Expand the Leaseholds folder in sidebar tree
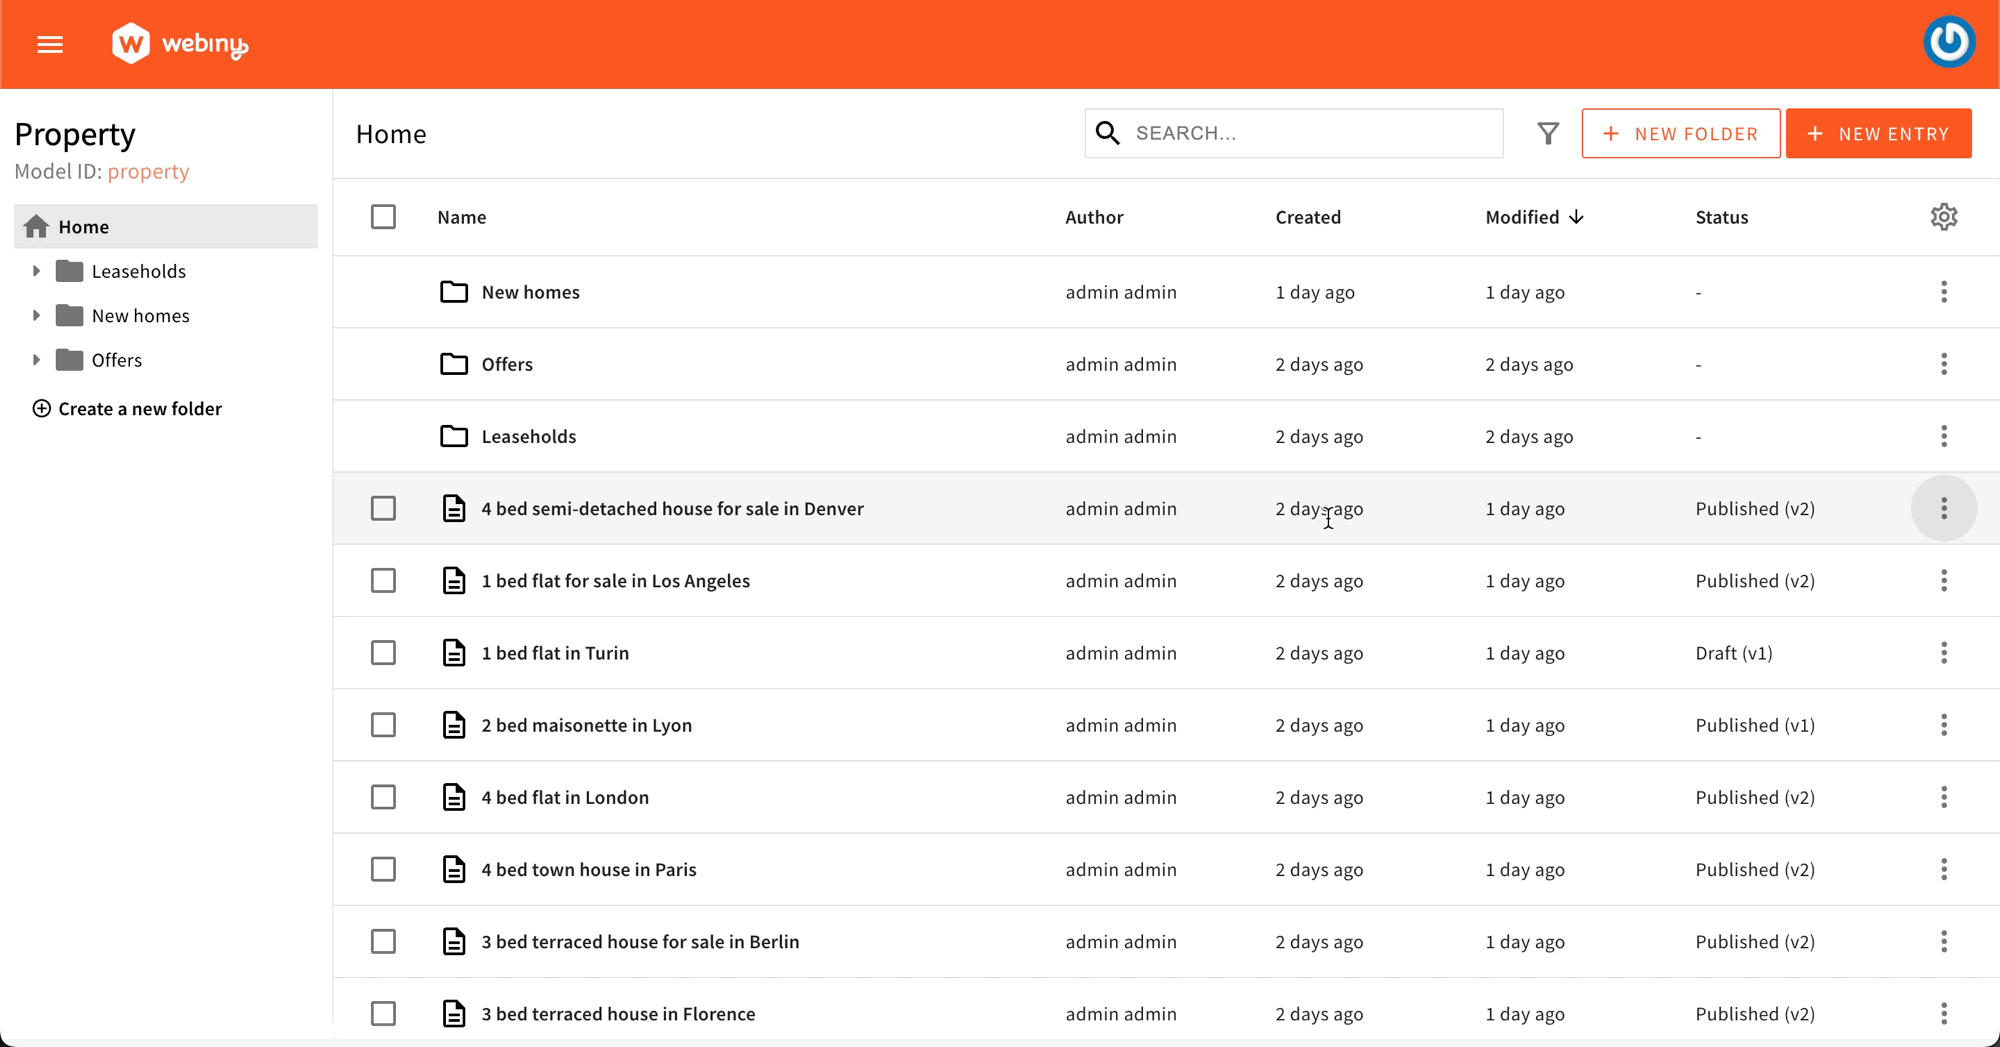The width and height of the screenshot is (2000, 1047). [x=36, y=271]
